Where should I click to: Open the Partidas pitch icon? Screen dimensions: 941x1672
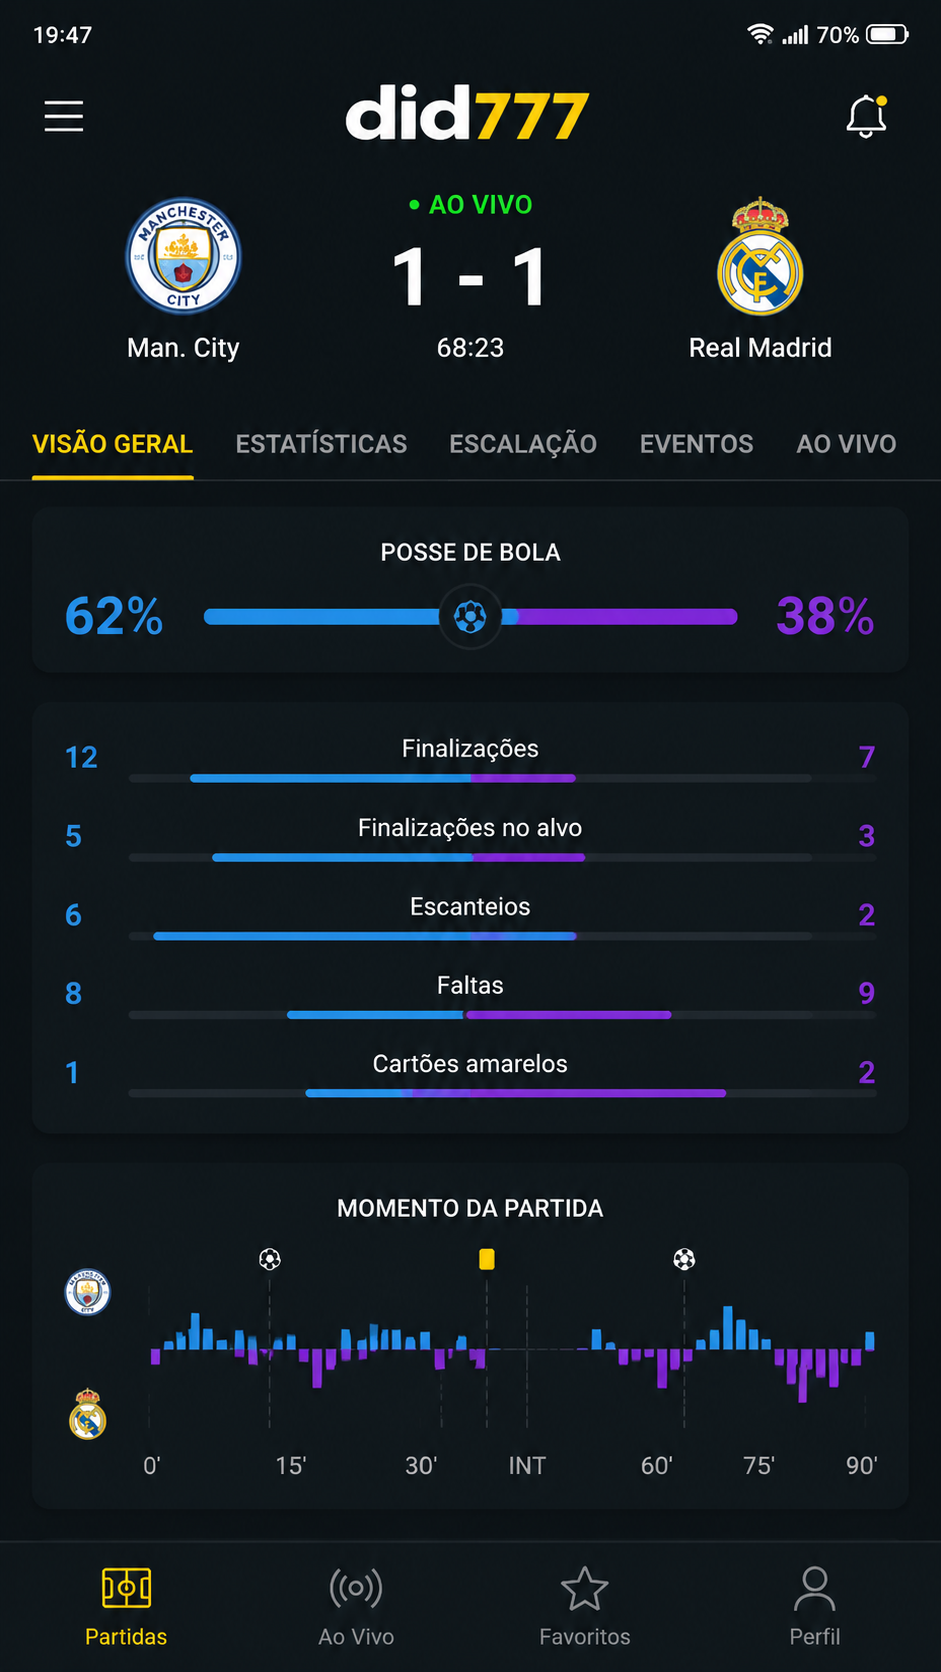click(126, 1588)
